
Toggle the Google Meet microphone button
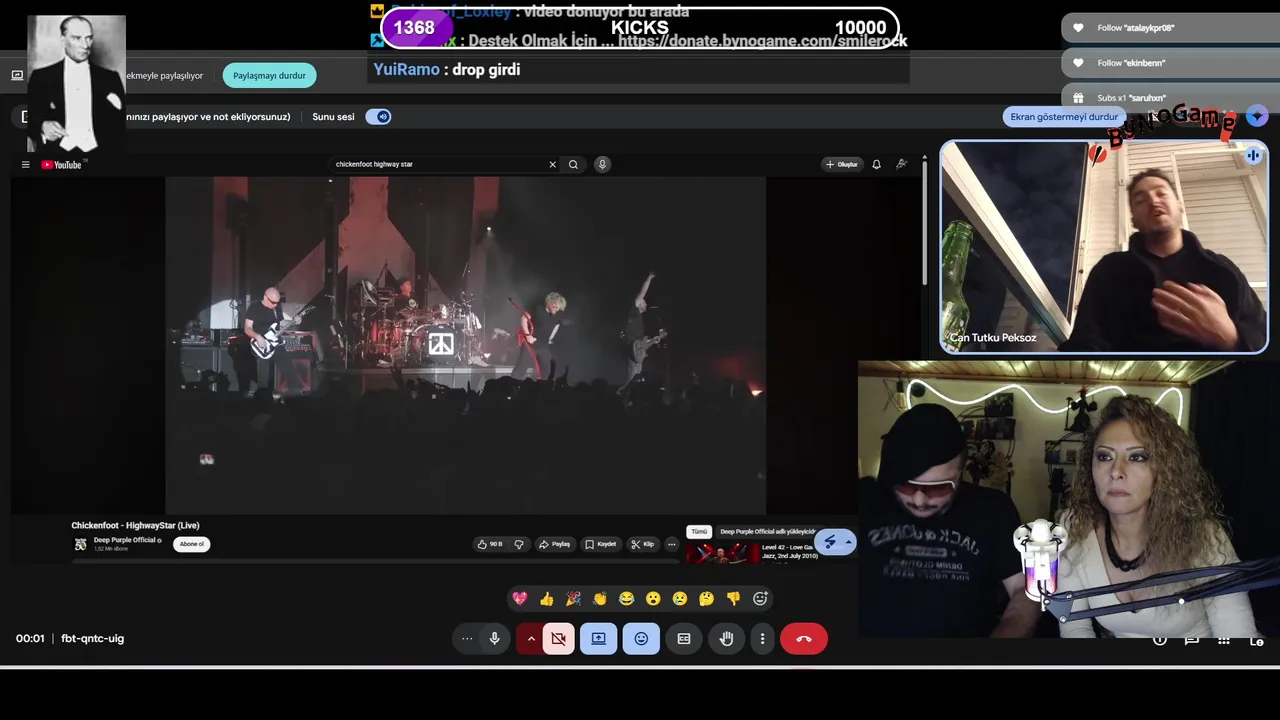(x=494, y=638)
